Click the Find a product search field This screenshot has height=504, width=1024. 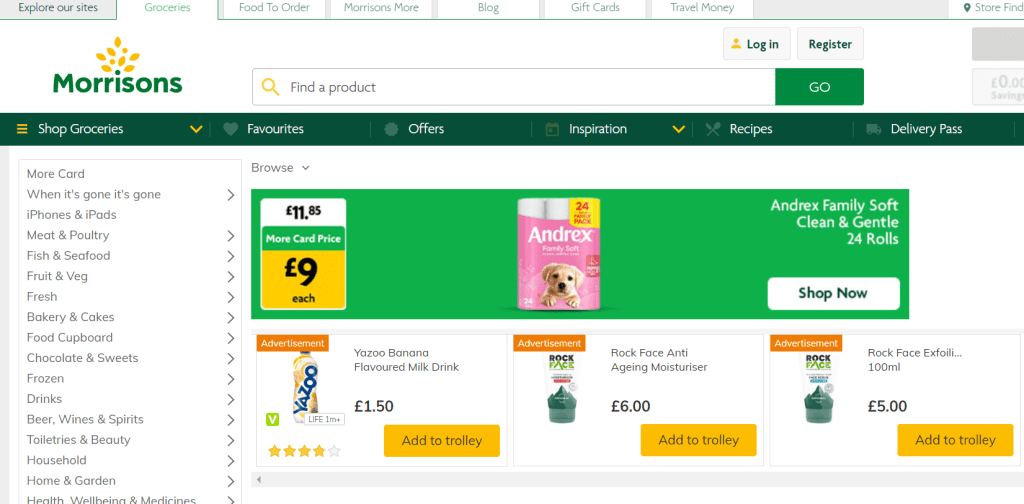pyautogui.click(x=525, y=87)
